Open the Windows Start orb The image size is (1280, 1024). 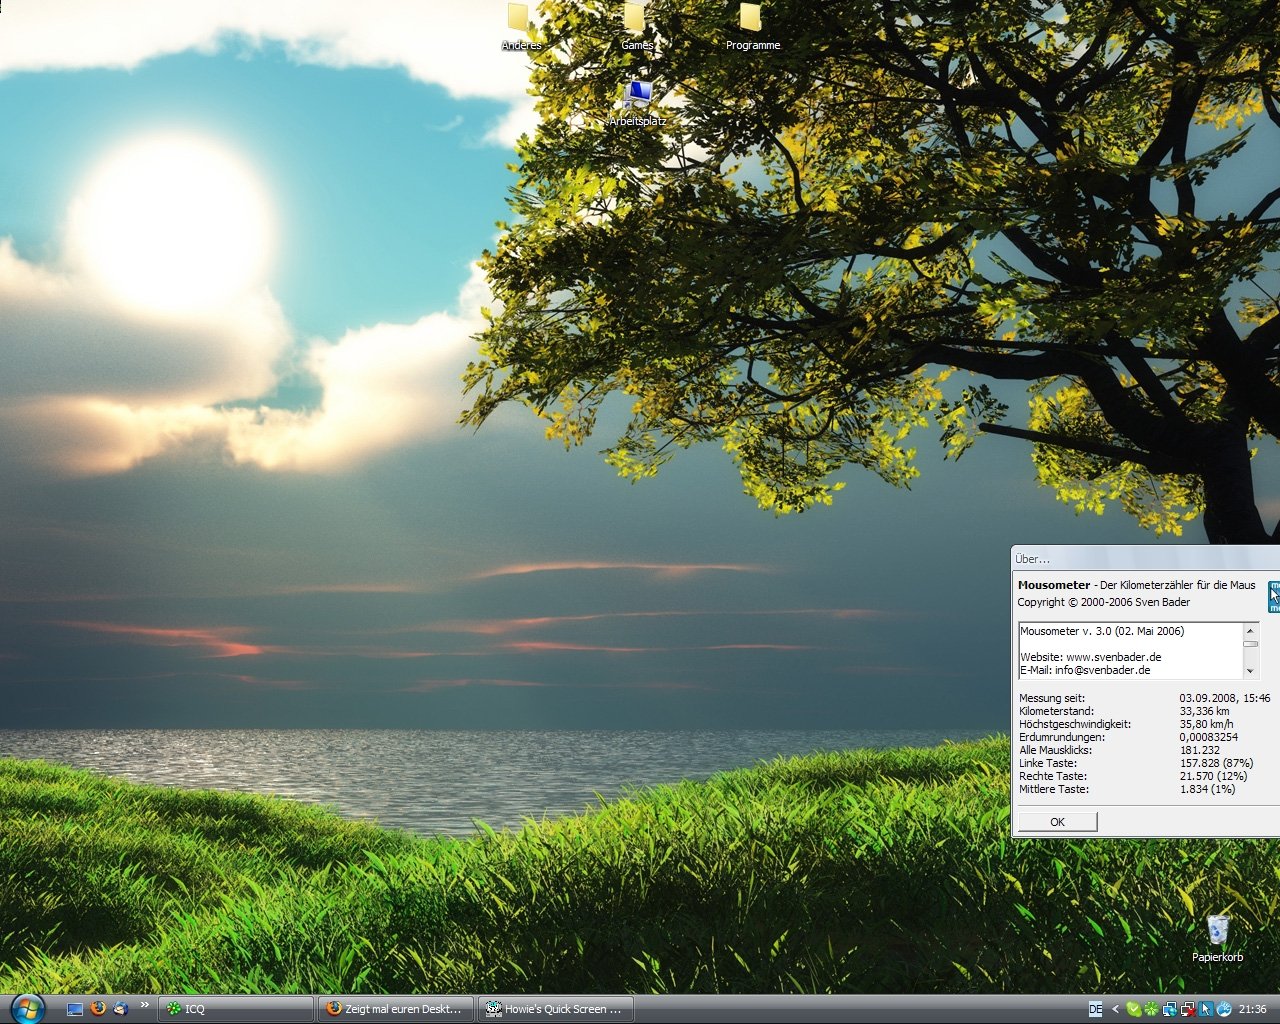click(x=27, y=1008)
